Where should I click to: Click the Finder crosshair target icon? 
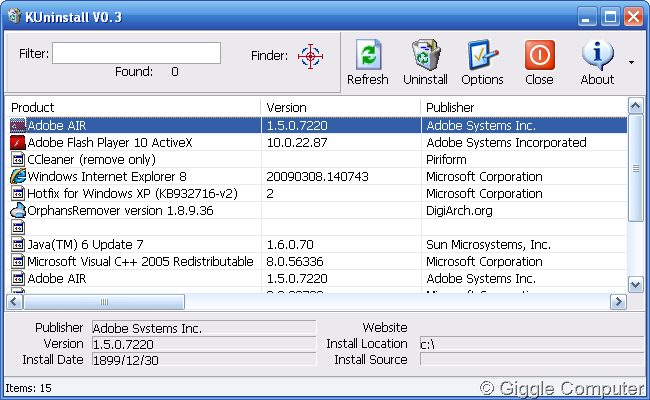[310, 56]
